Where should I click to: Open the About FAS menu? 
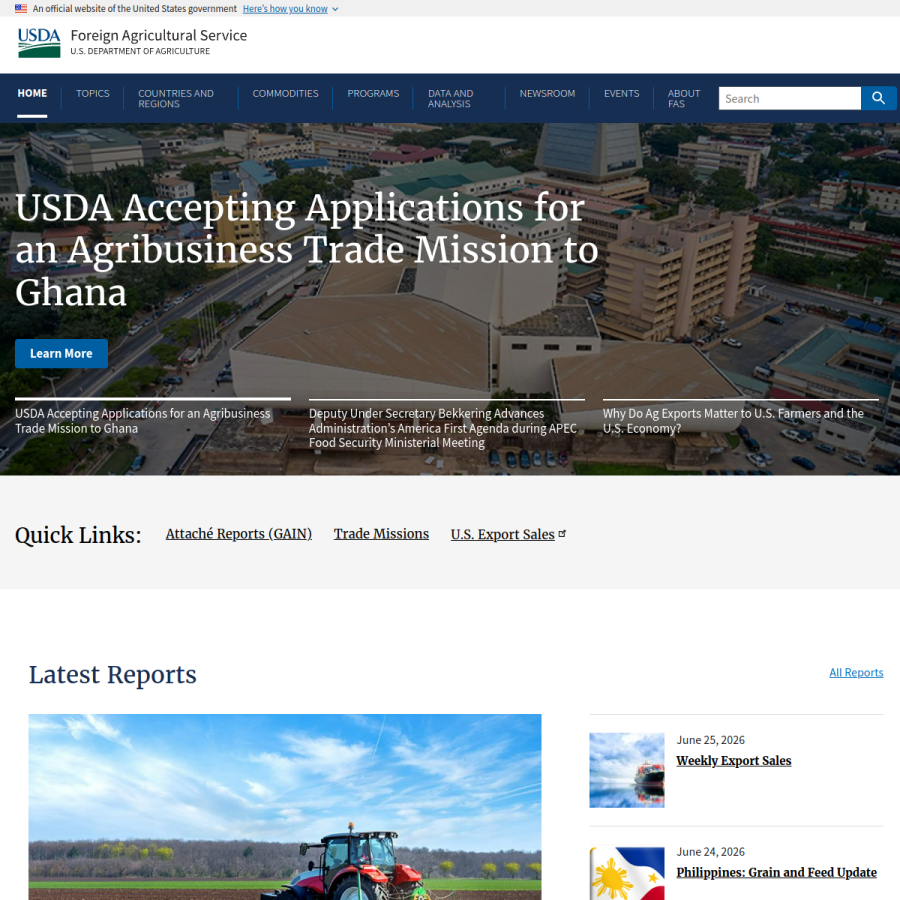pos(684,98)
